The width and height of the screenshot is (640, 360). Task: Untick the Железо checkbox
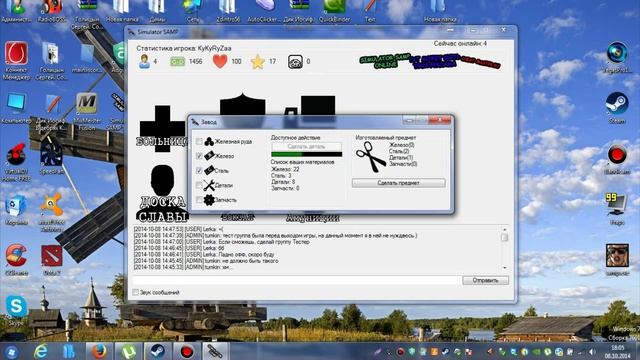coord(199,156)
